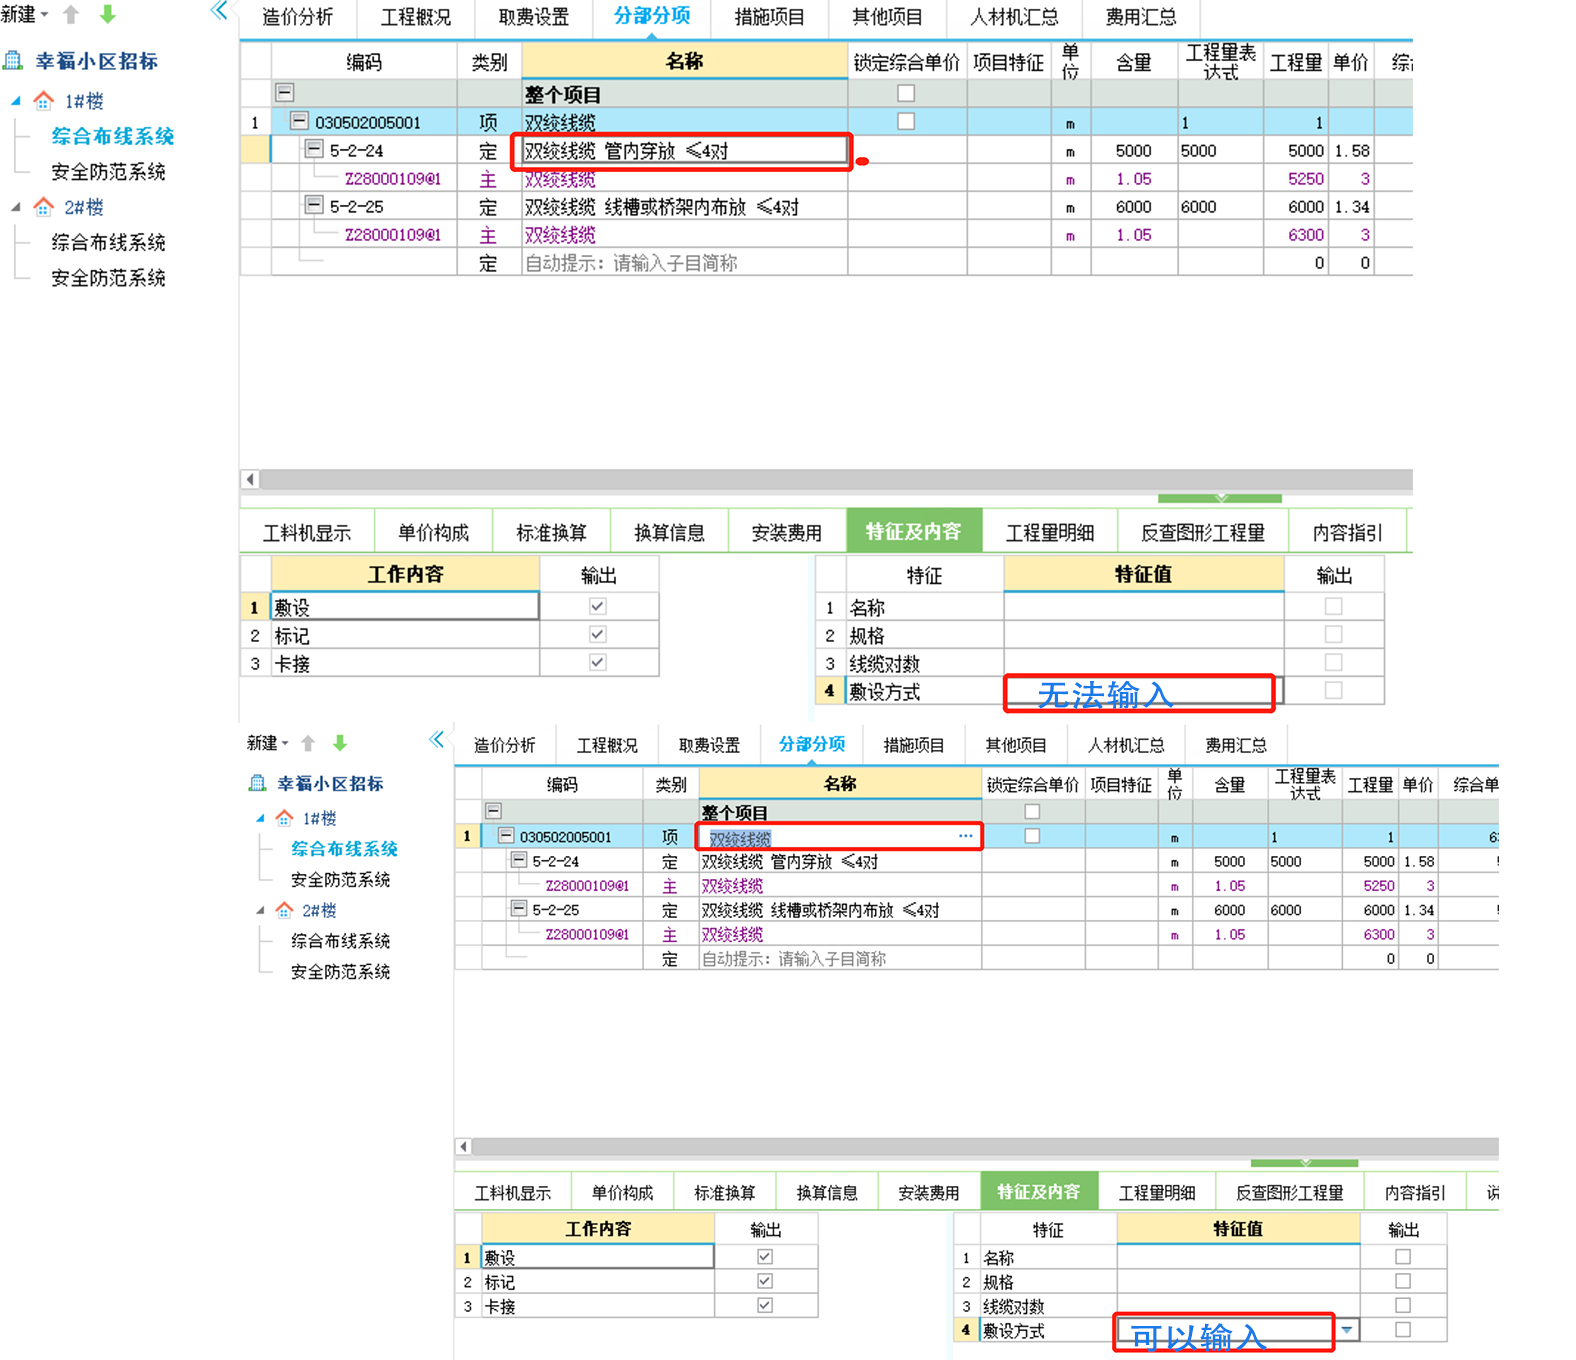
Task: Click 编码 column header in lower table
Action: tap(562, 785)
